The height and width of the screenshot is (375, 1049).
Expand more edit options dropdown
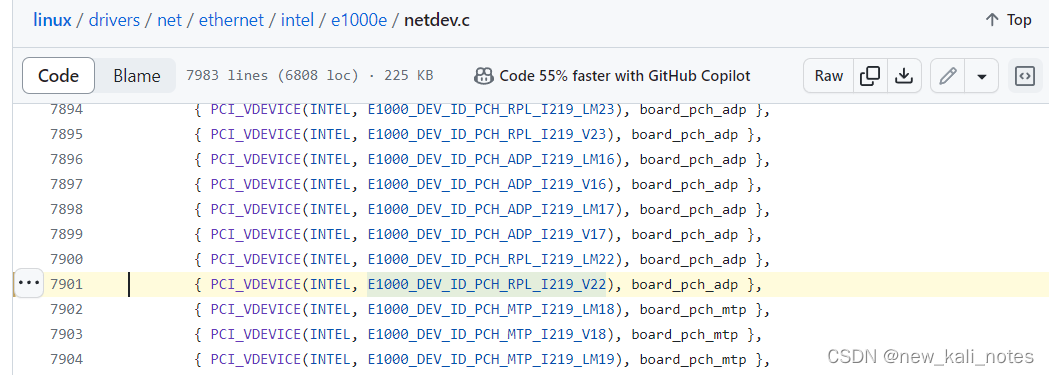(x=981, y=76)
